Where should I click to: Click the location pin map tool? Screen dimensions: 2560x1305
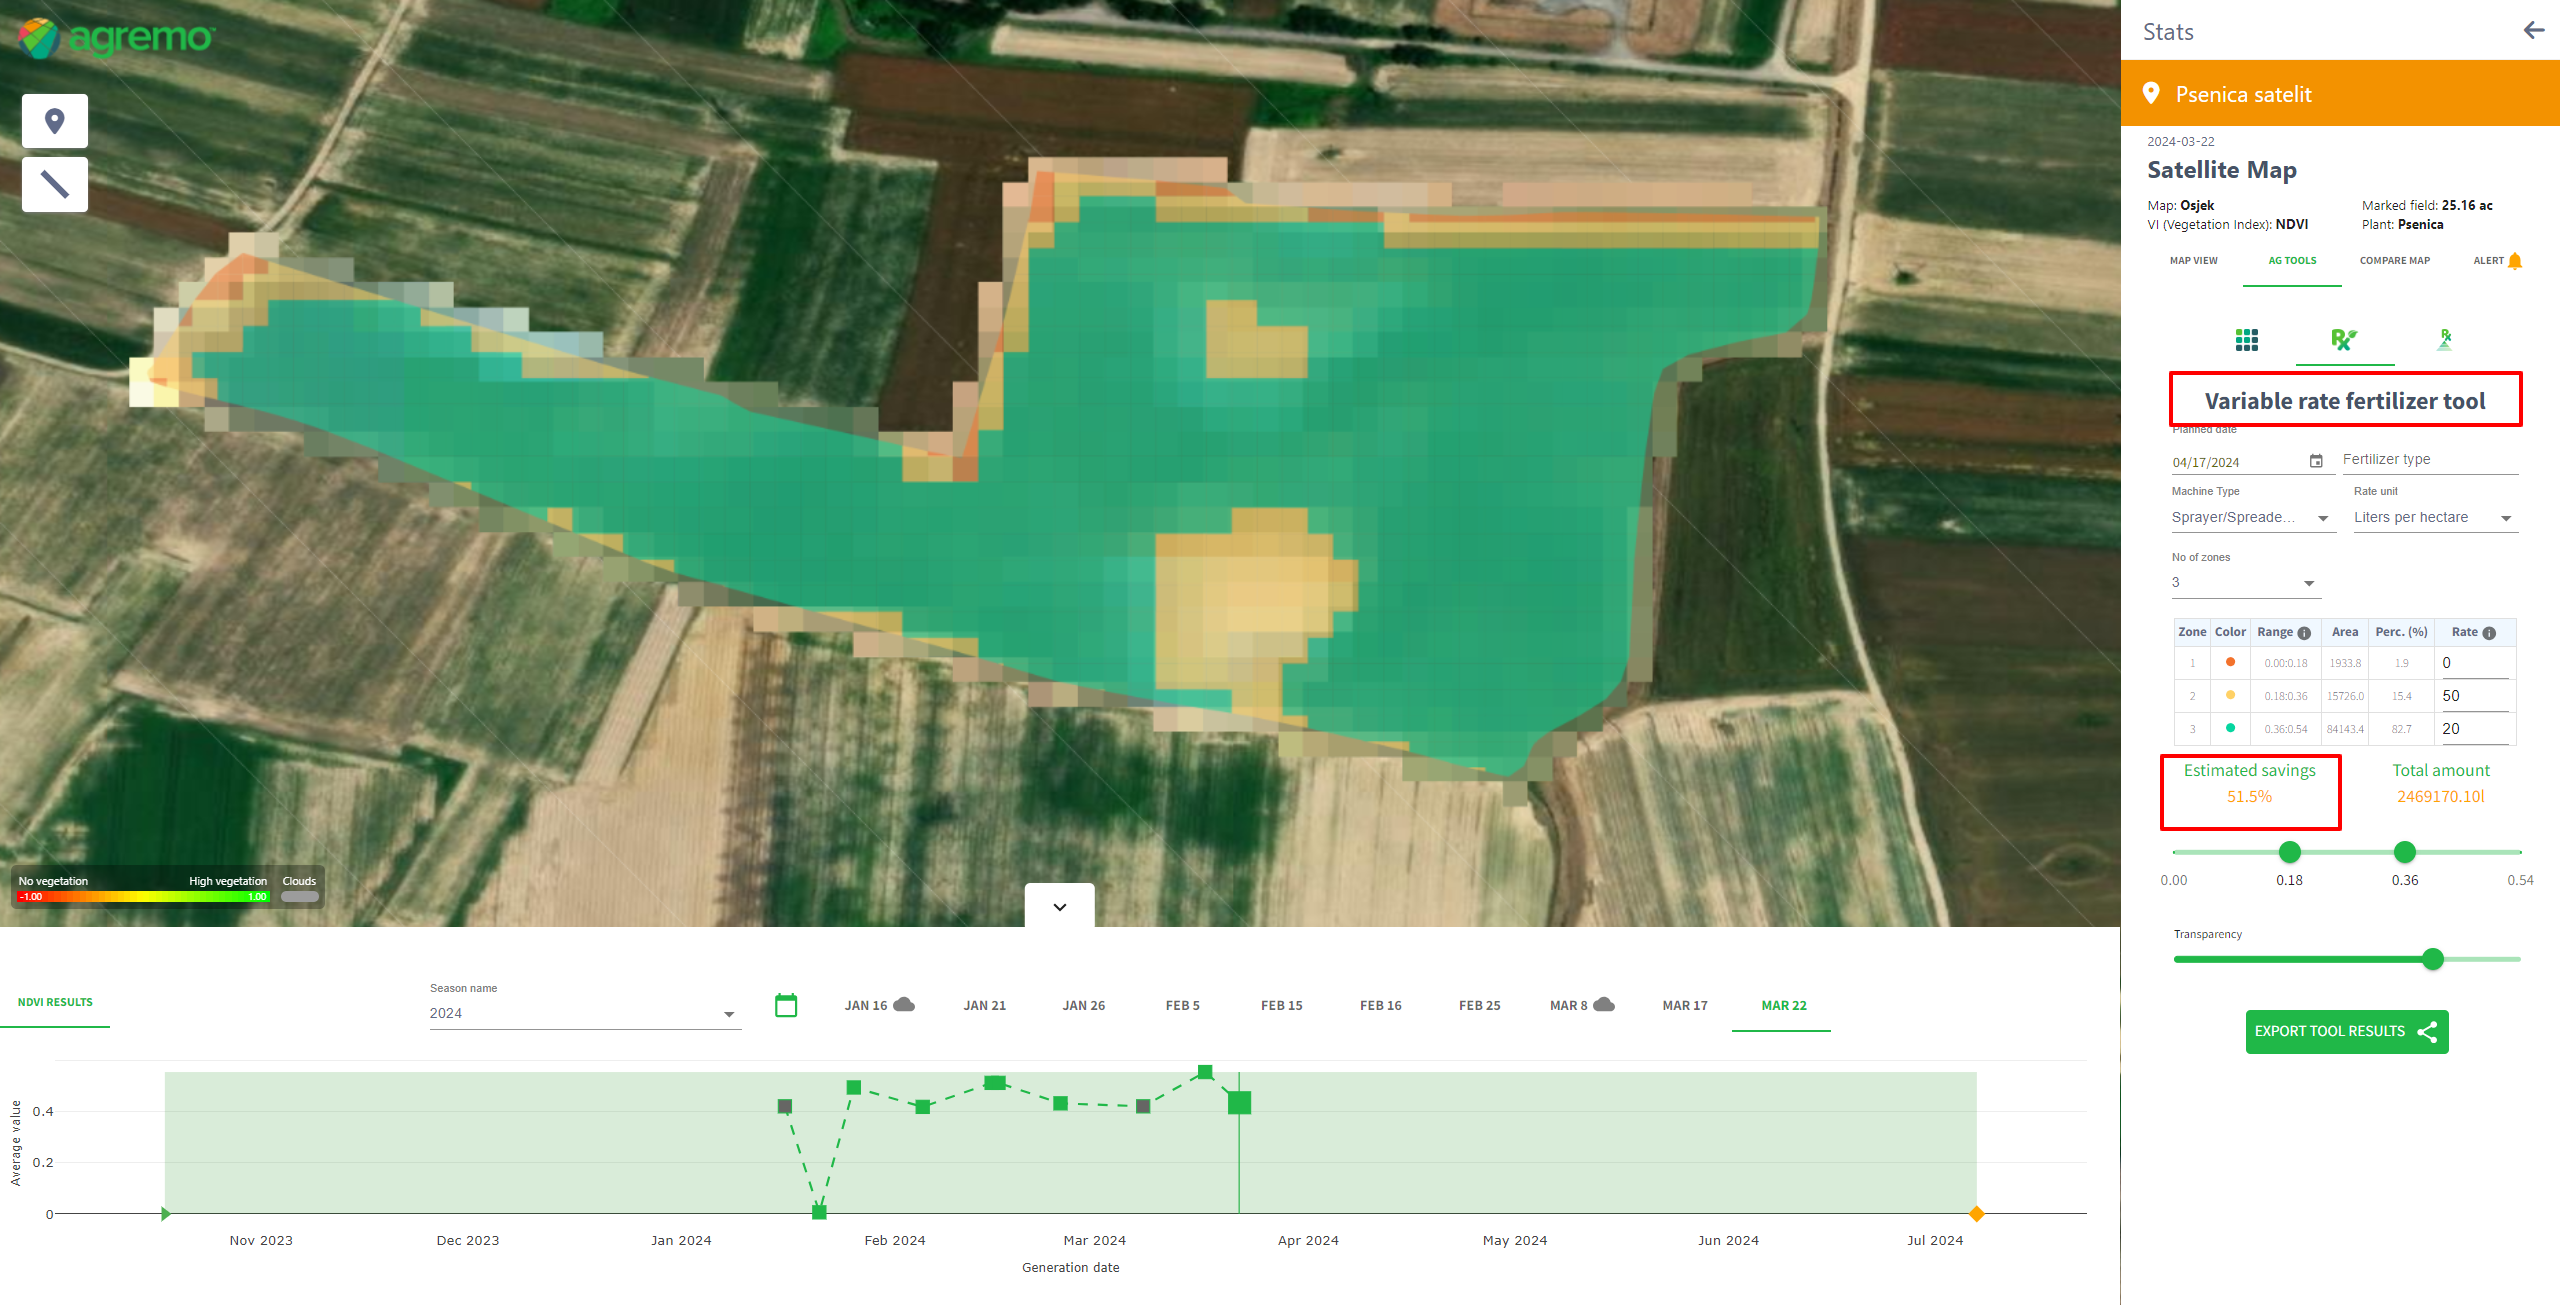pos(55,121)
